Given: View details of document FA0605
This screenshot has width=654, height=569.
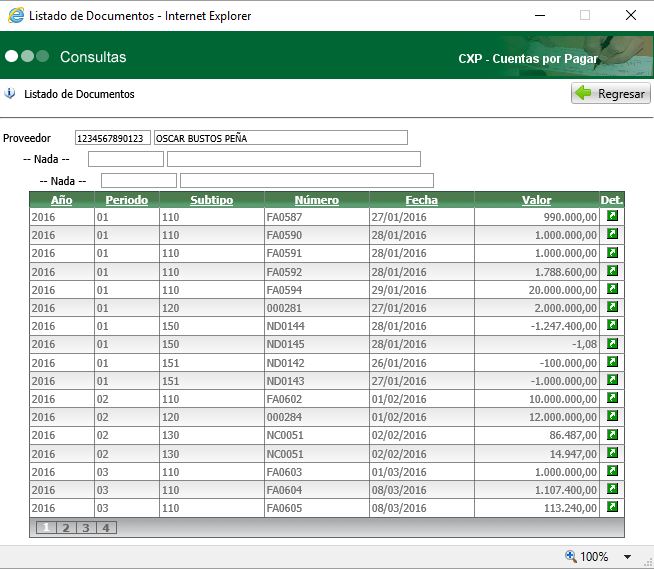Looking at the screenshot, I should 612,508.
